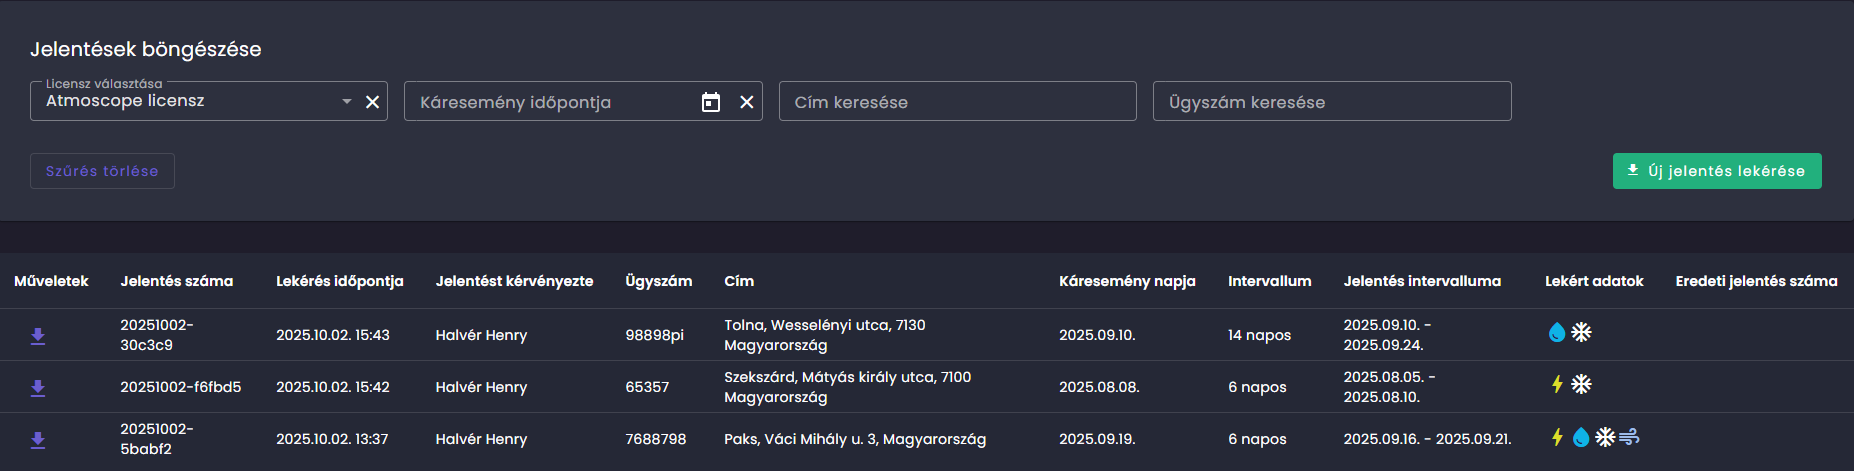Click the lightning icon in Szekszárd row
This screenshot has height=471, width=1854.
[x=1557, y=384]
